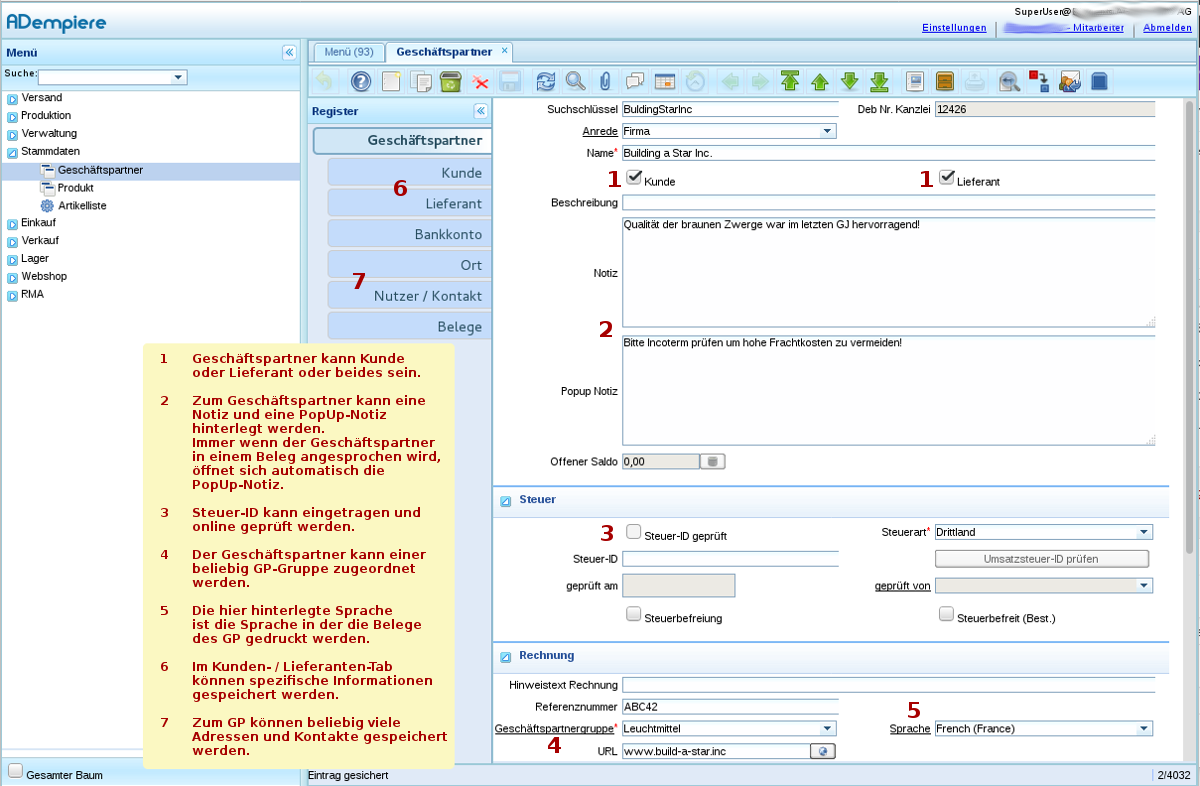Screen dimensions: 1200x786
Task: Collapse the Steuer section
Action: tap(506, 500)
